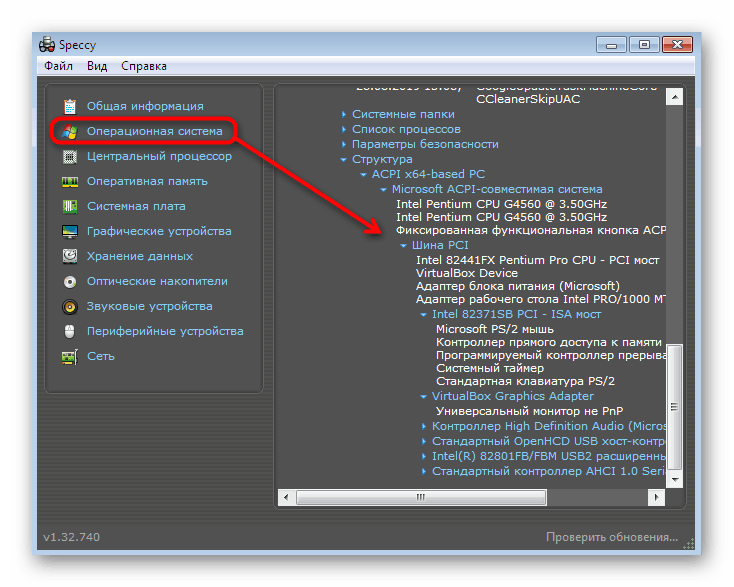Expand the Контроллер High Definition Audio node

coord(424,426)
